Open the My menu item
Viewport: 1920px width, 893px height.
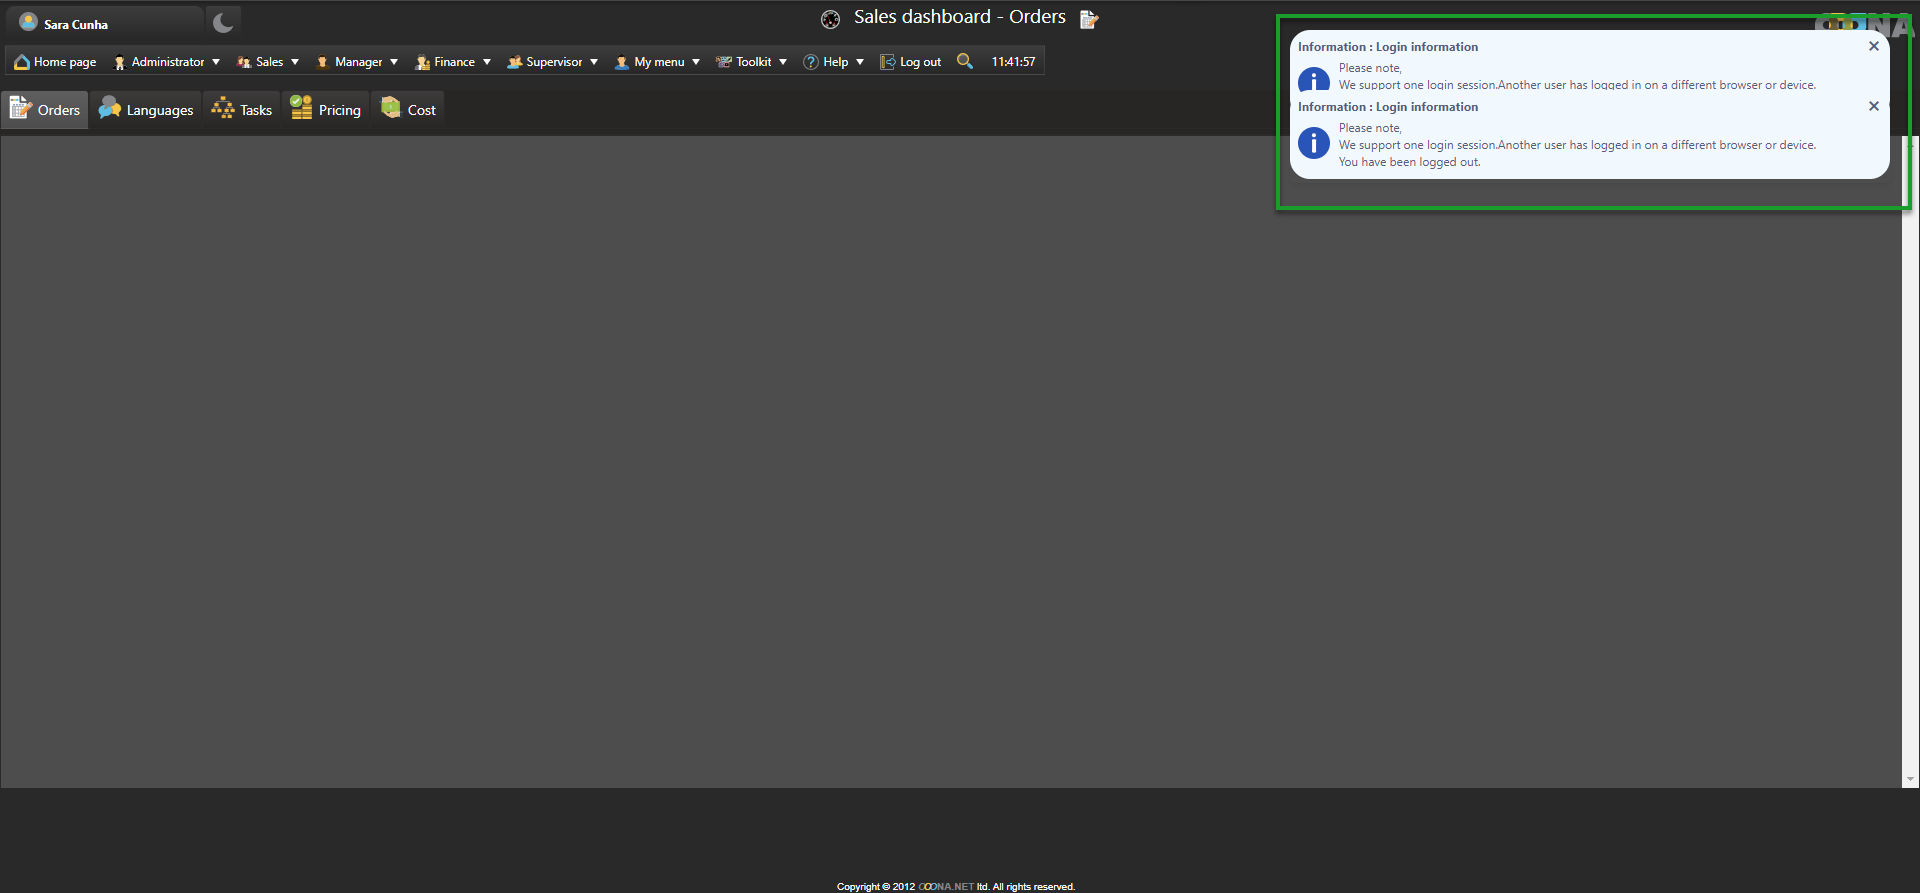[x=658, y=62]
